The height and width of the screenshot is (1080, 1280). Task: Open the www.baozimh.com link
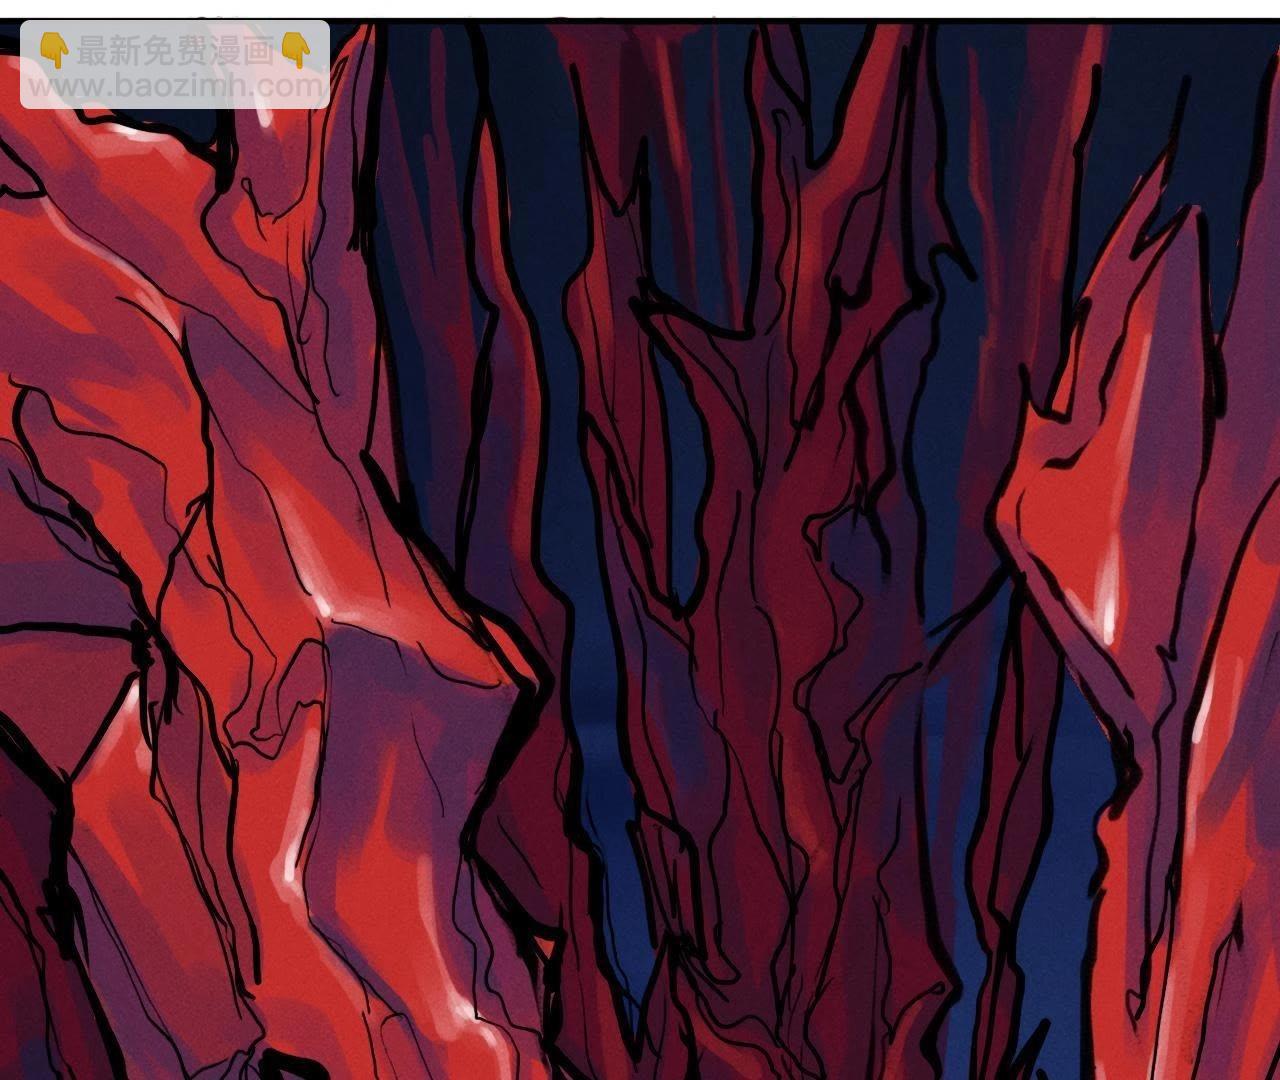[174, 86]
